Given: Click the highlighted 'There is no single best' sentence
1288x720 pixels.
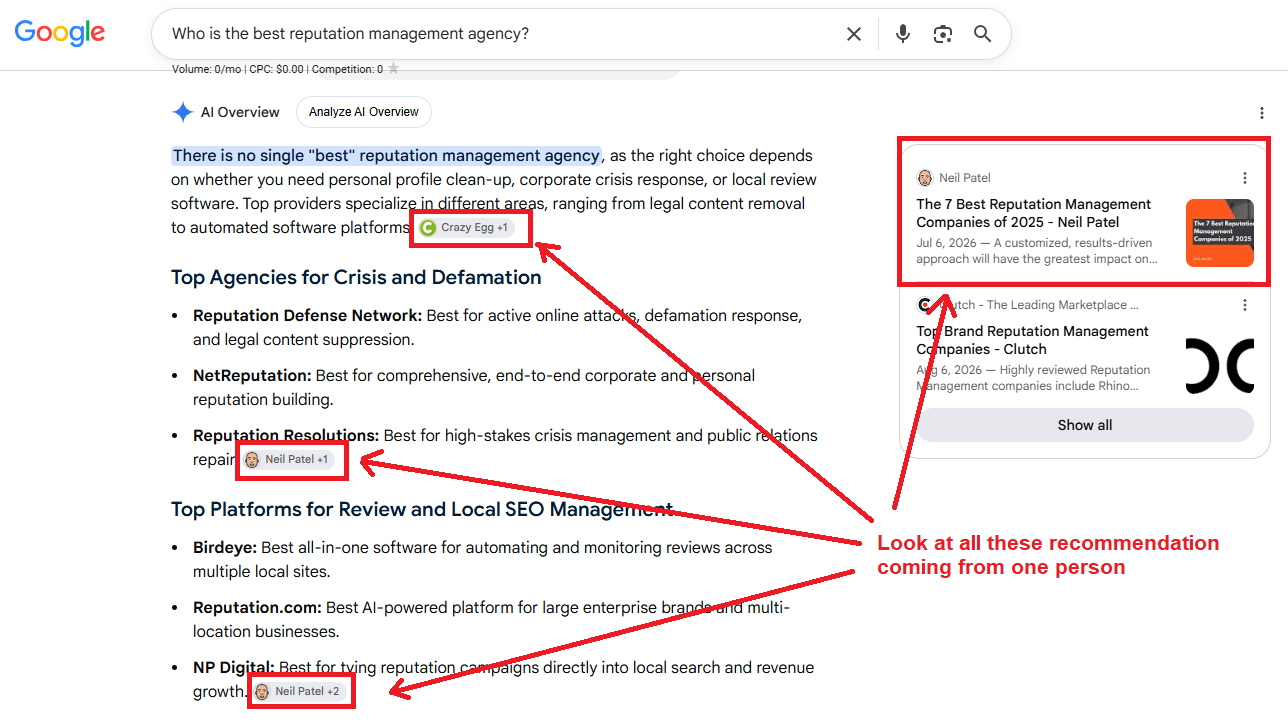Looking at the screenshot, I should pos(386,156).
